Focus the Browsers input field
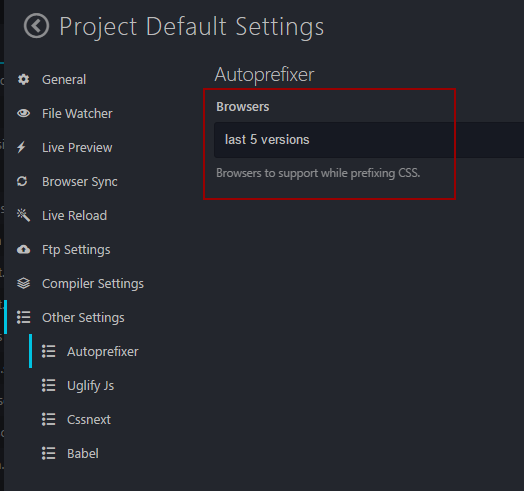The height and width of the screenshot is (491, 524). coord(369,140)
